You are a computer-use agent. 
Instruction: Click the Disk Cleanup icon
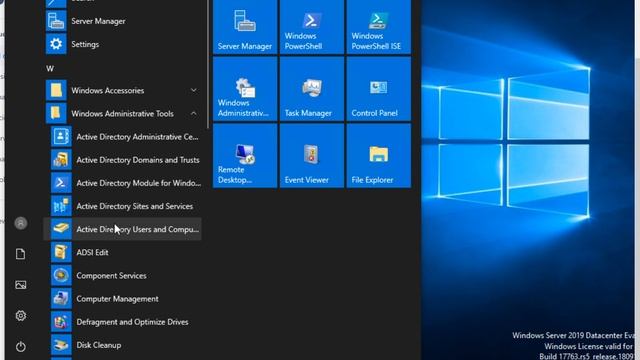click(61, 345)
